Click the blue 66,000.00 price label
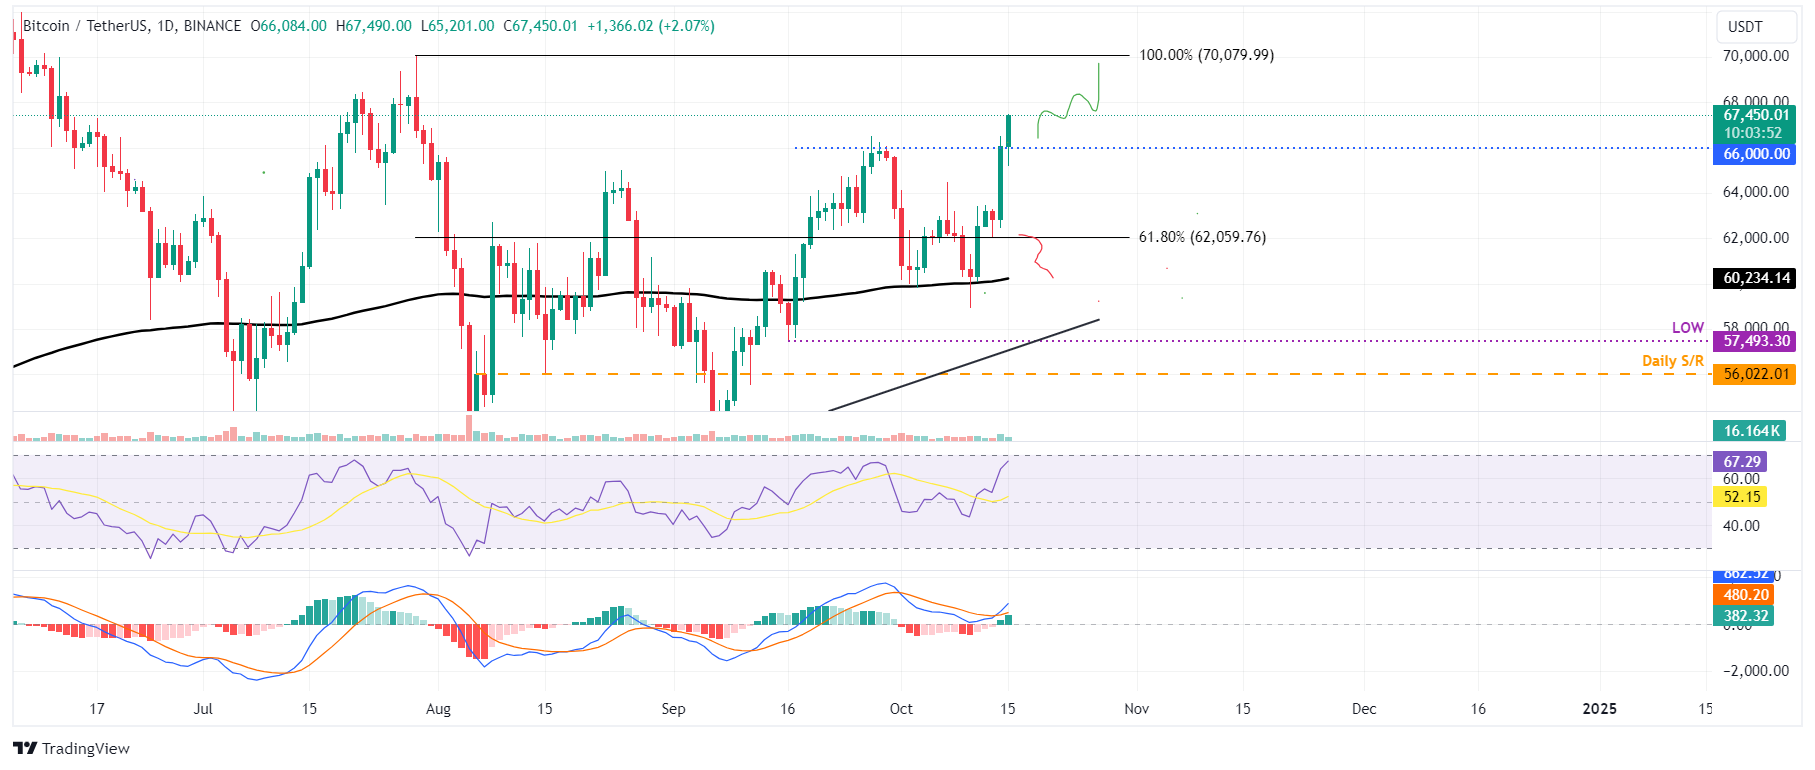 (x=1756, y=154)
